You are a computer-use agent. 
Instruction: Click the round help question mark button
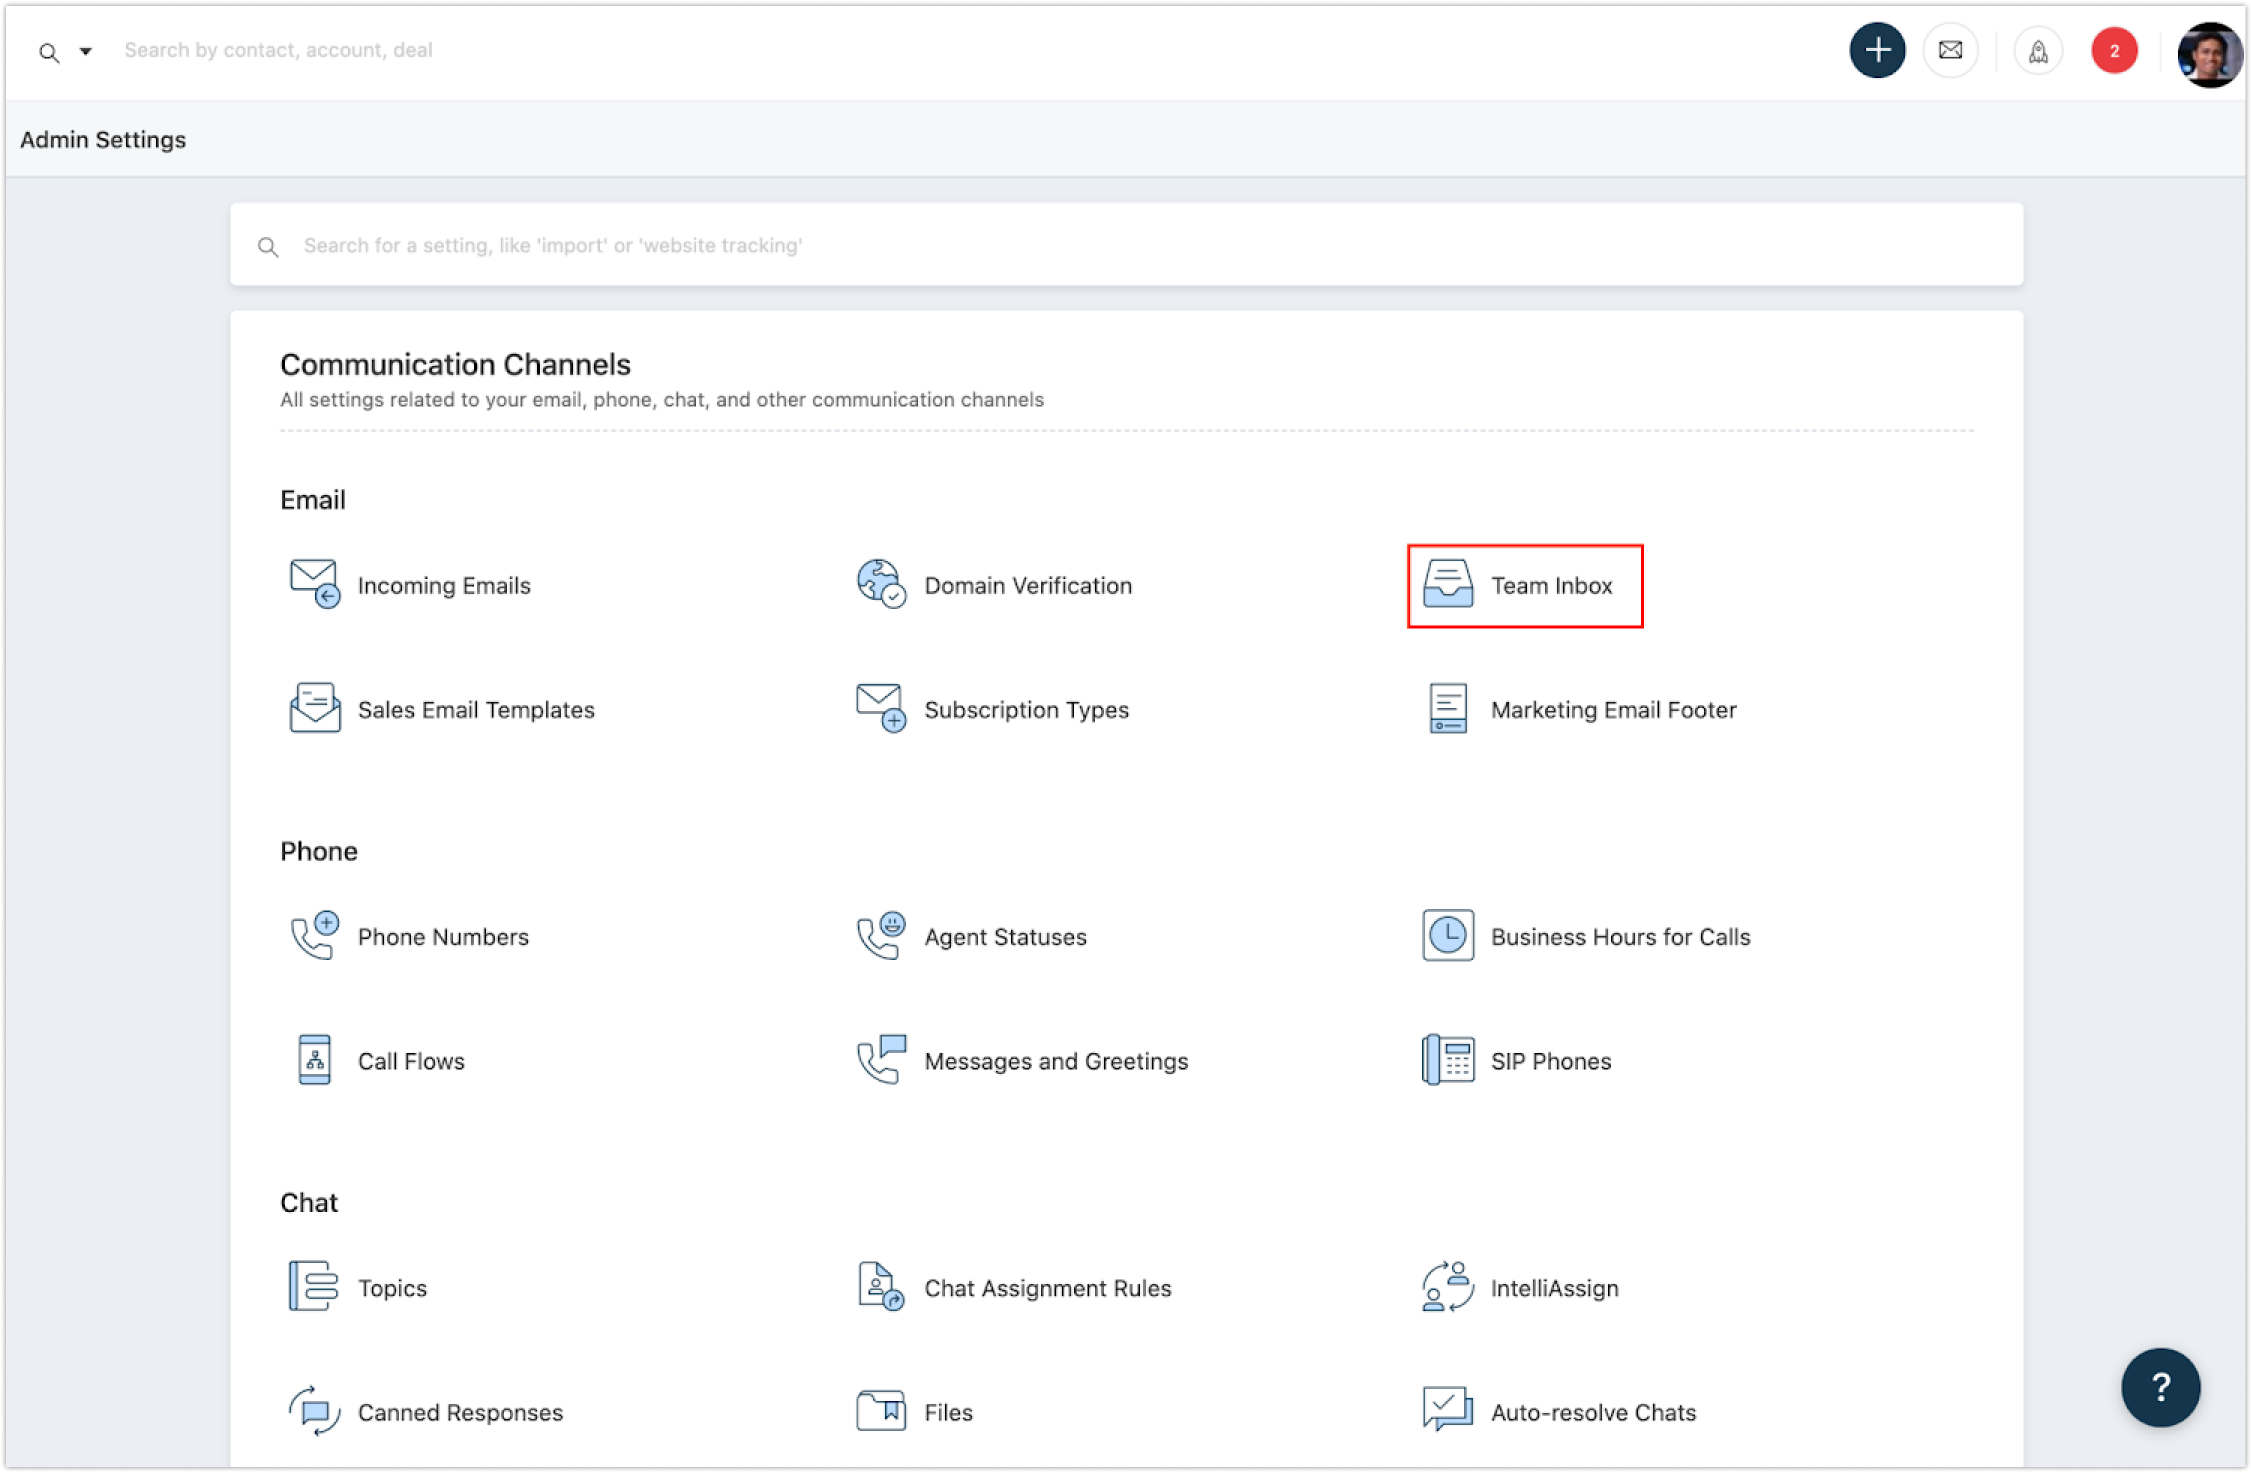2160,1387
